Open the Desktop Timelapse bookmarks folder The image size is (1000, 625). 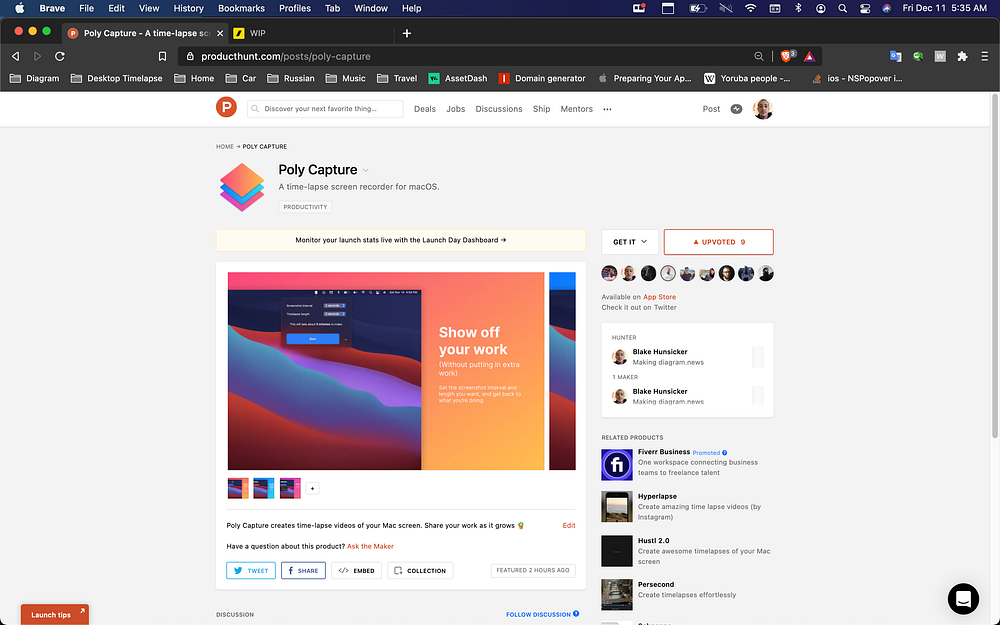116,78
